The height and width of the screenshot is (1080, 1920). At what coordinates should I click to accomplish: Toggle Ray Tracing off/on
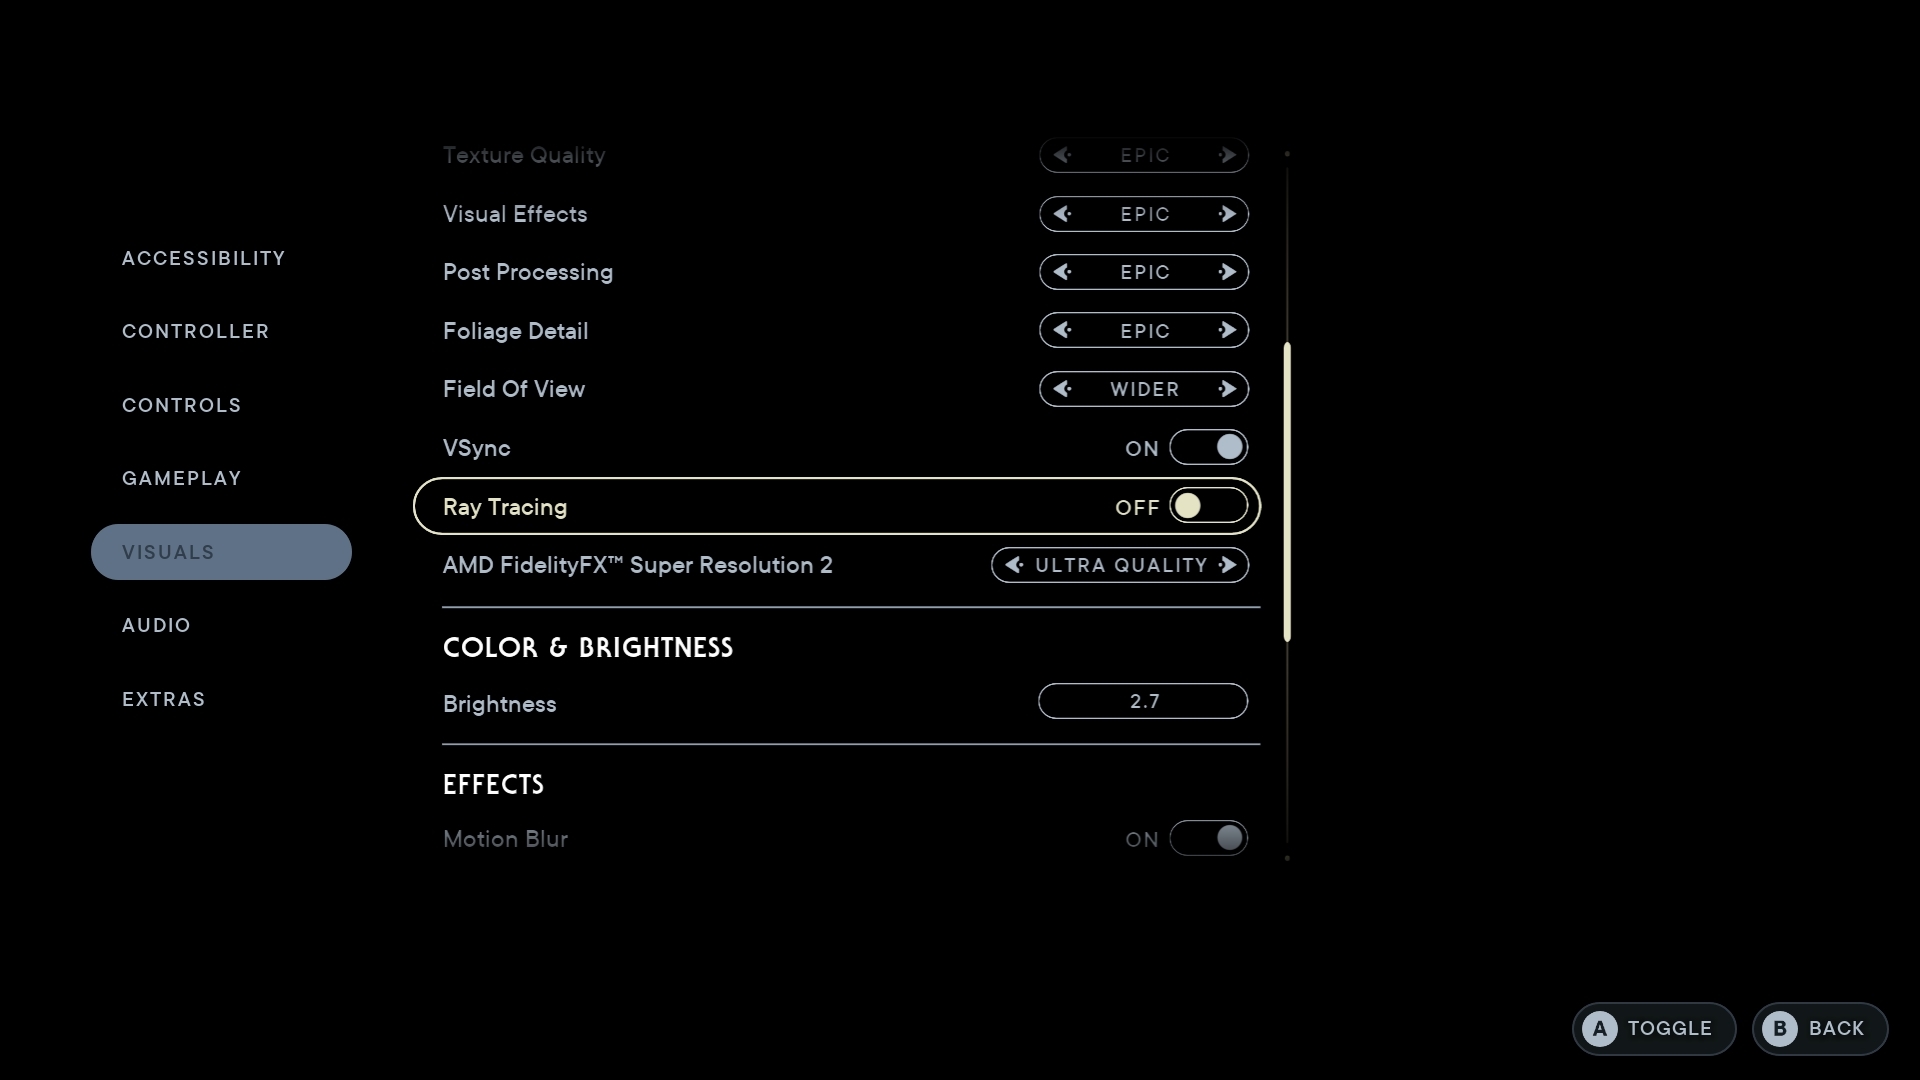(1207, 506)
